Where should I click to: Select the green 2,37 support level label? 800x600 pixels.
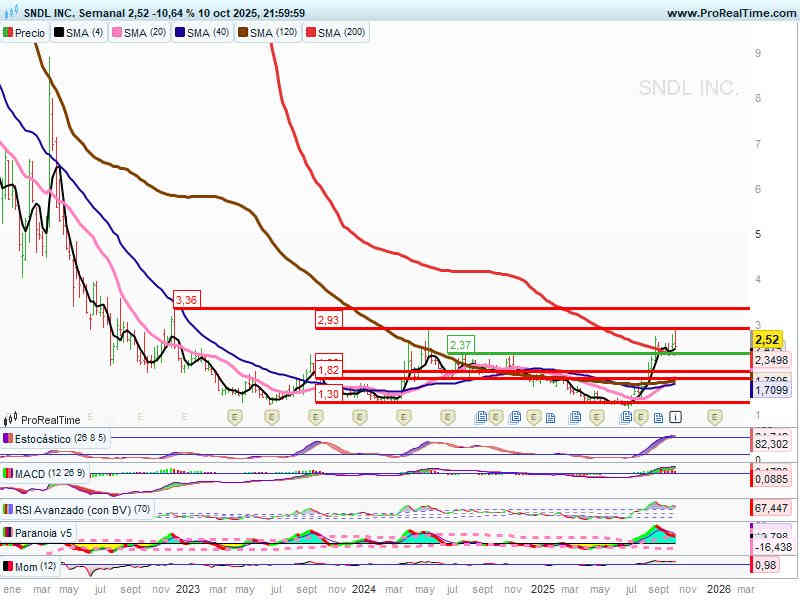pos(460,345)
